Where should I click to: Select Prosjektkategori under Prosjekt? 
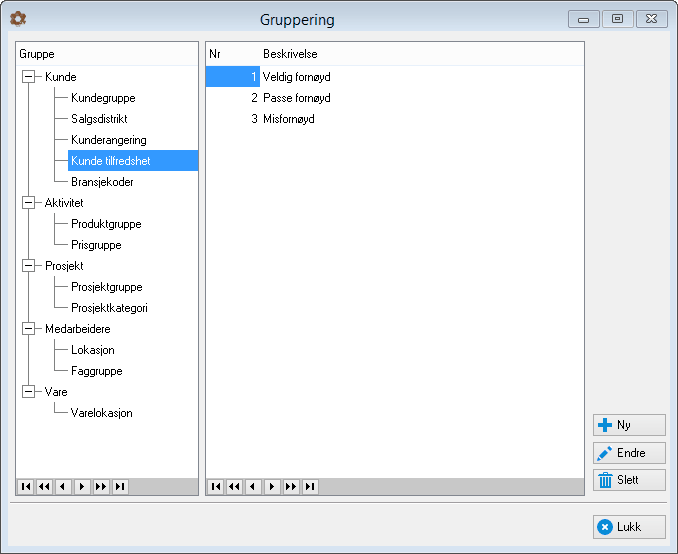109,308
